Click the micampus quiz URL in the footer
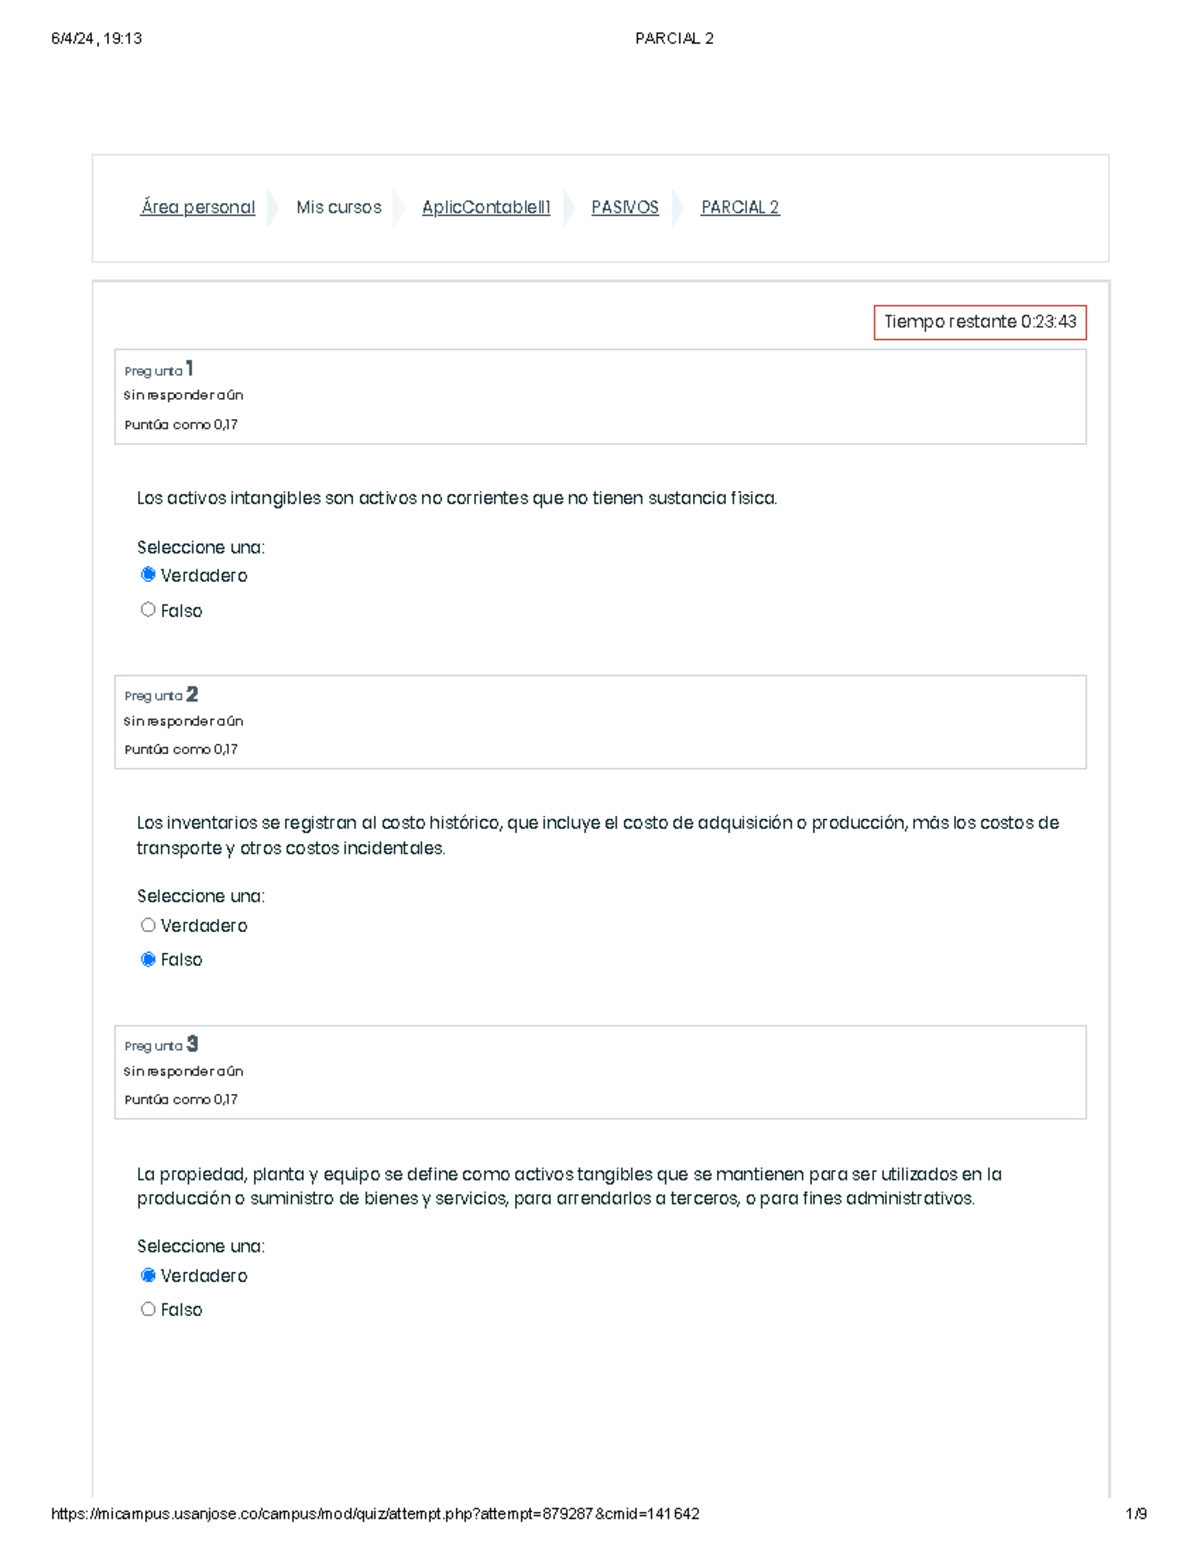Screen dimensions: 1200x1553 click(375, 1514)
